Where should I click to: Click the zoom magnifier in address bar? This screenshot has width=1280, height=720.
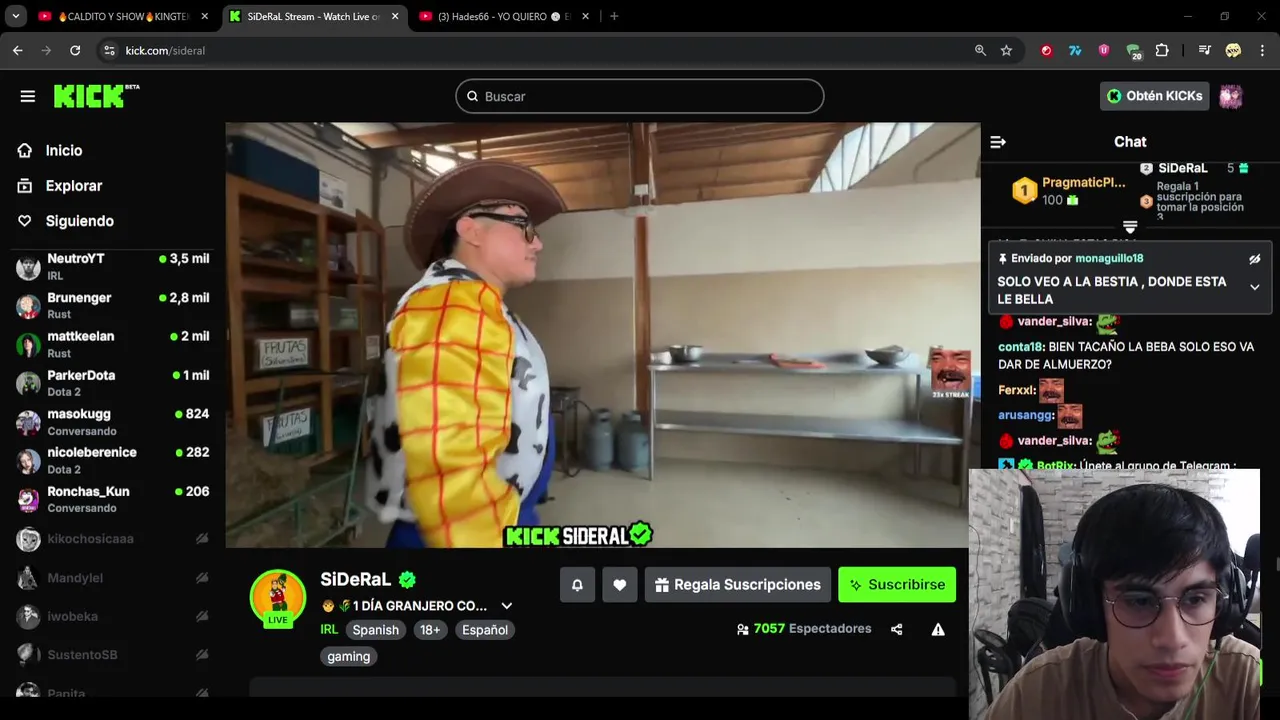(x=980, y=50)
